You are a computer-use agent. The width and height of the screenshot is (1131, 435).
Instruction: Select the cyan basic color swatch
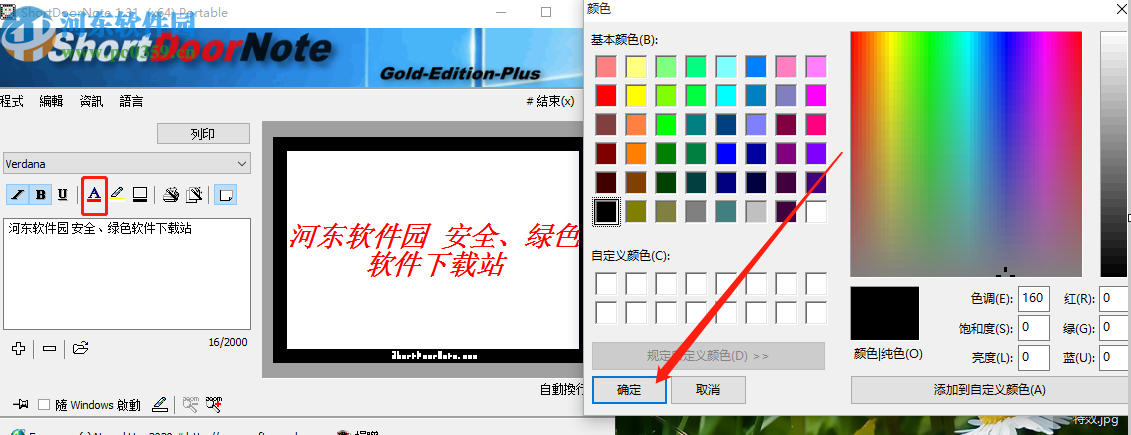(x=726, y=95)
